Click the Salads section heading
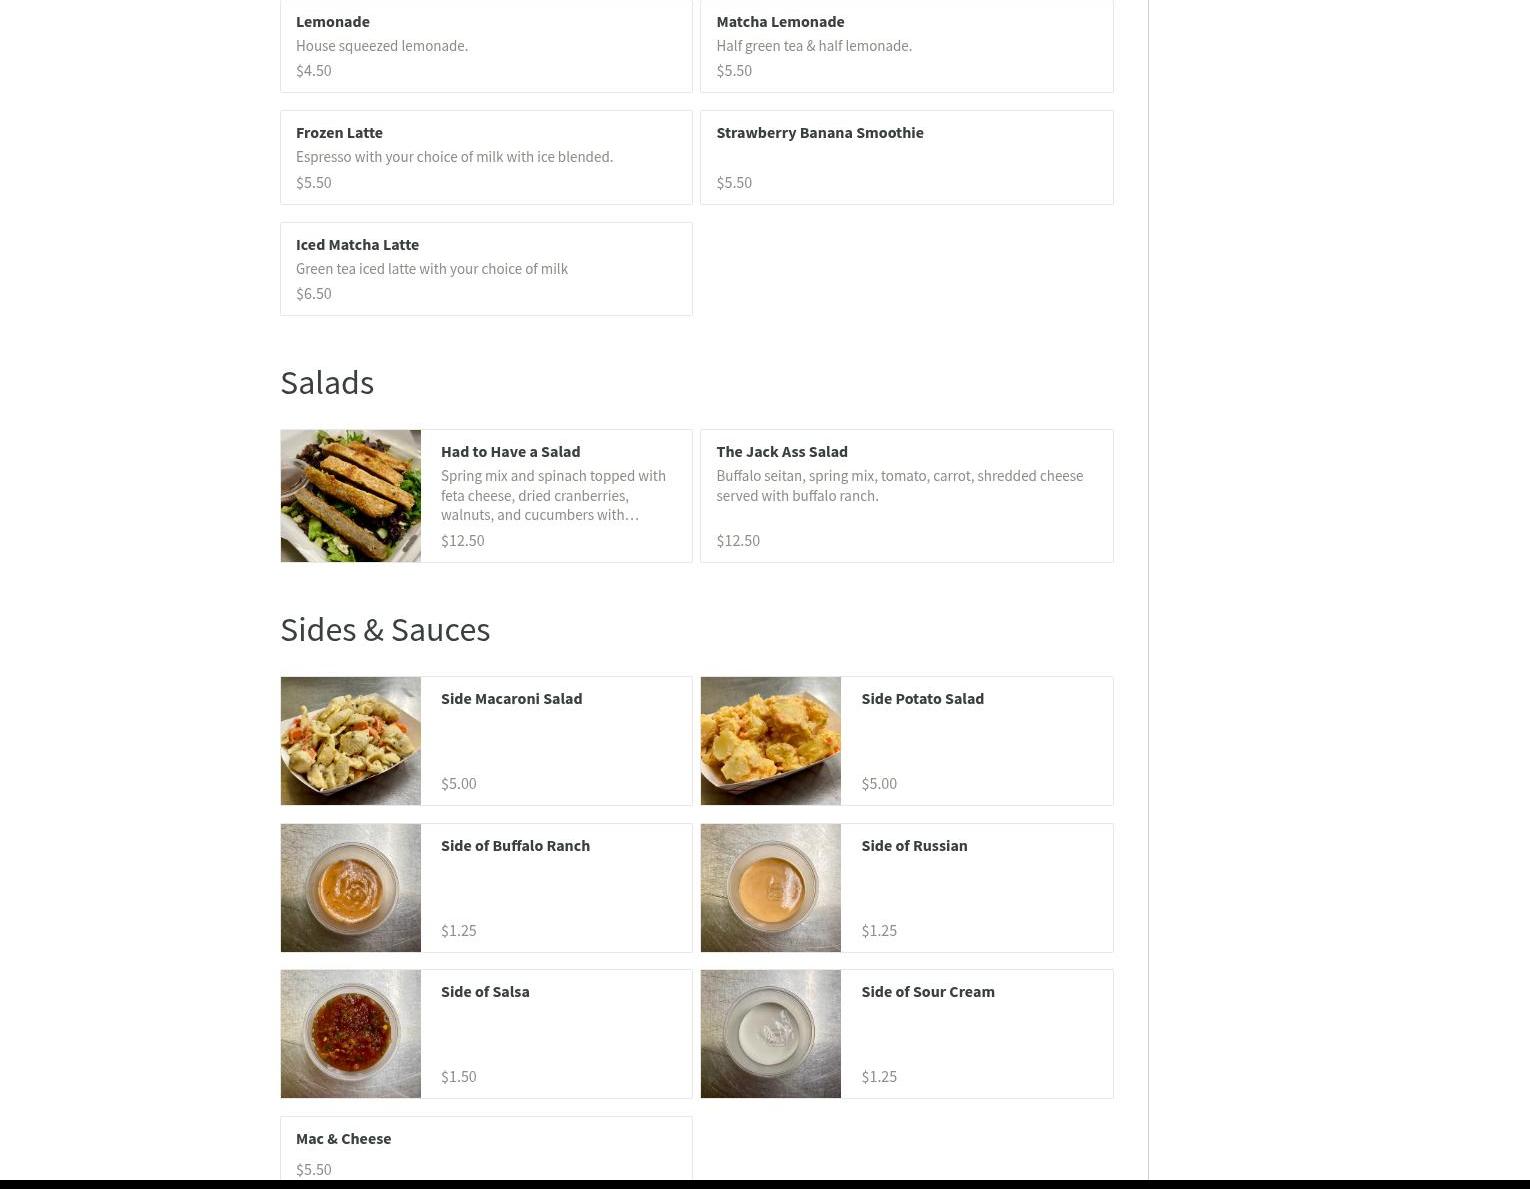 (x=327, y=382)
